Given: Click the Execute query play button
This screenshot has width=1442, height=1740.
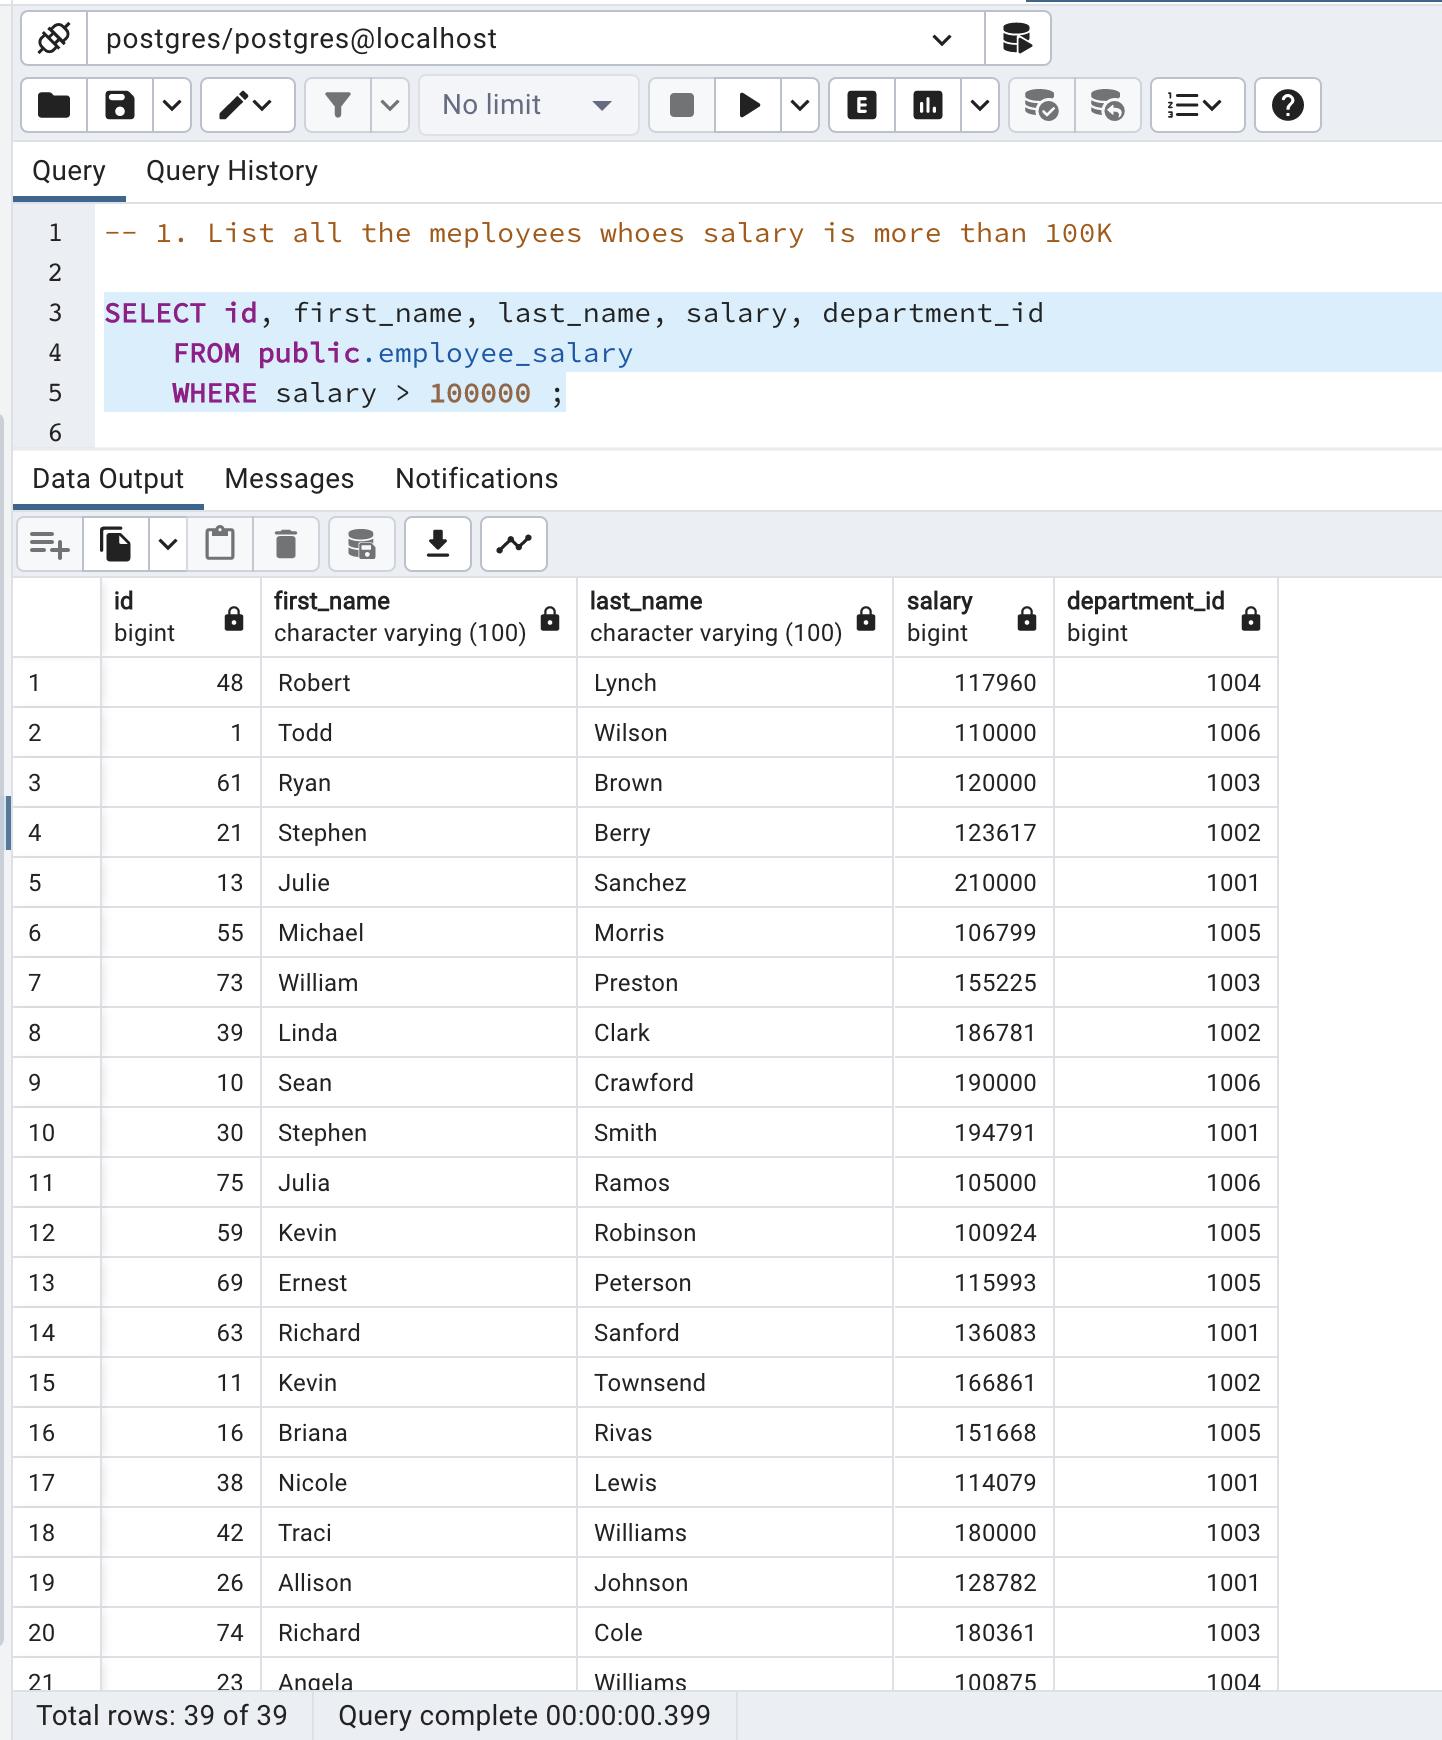Looking at the screenshot, I should pos(748,105).
